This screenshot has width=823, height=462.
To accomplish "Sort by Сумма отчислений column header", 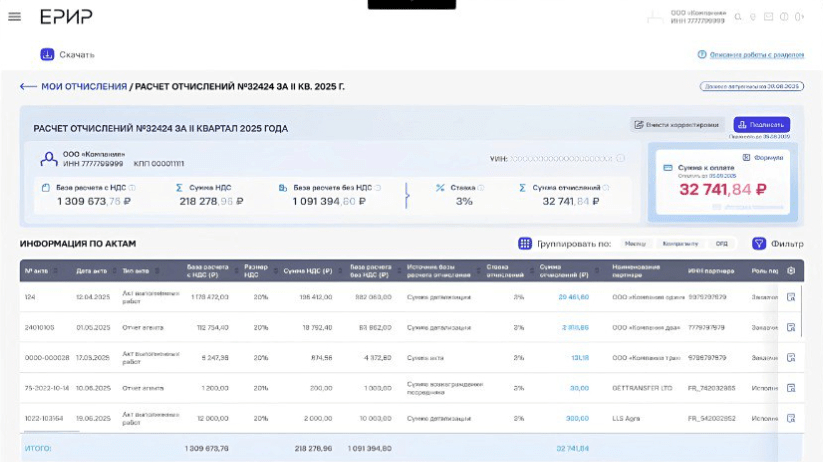I will [x=564, y=270].
